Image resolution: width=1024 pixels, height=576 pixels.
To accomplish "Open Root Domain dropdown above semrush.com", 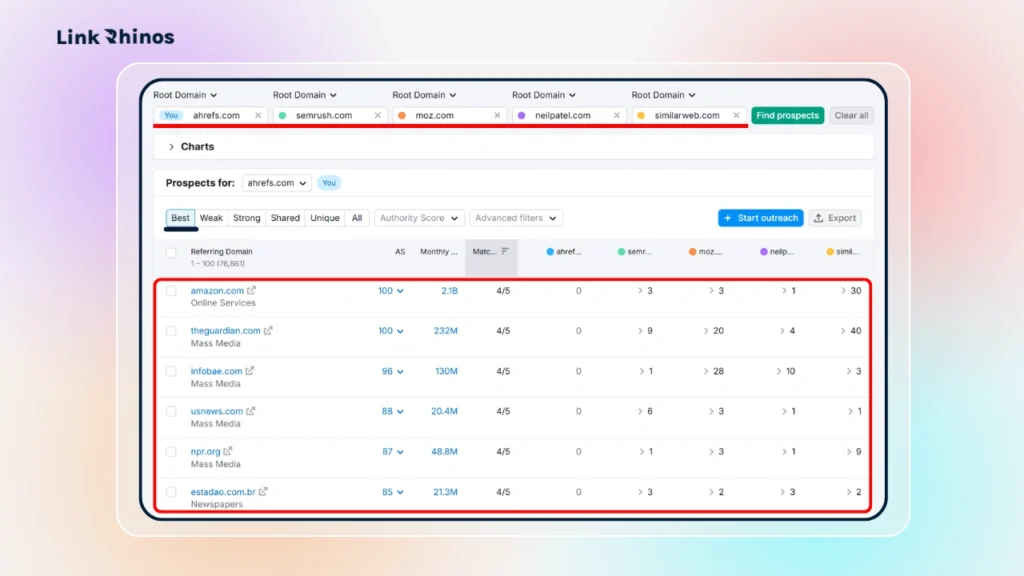I will pyautogui.click(x=304, y=95).
